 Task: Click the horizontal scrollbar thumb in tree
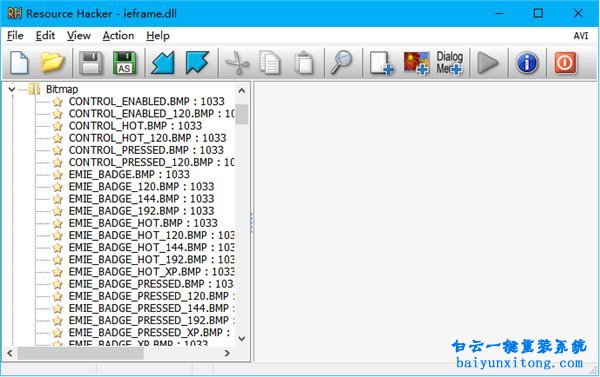click(81, 353)
